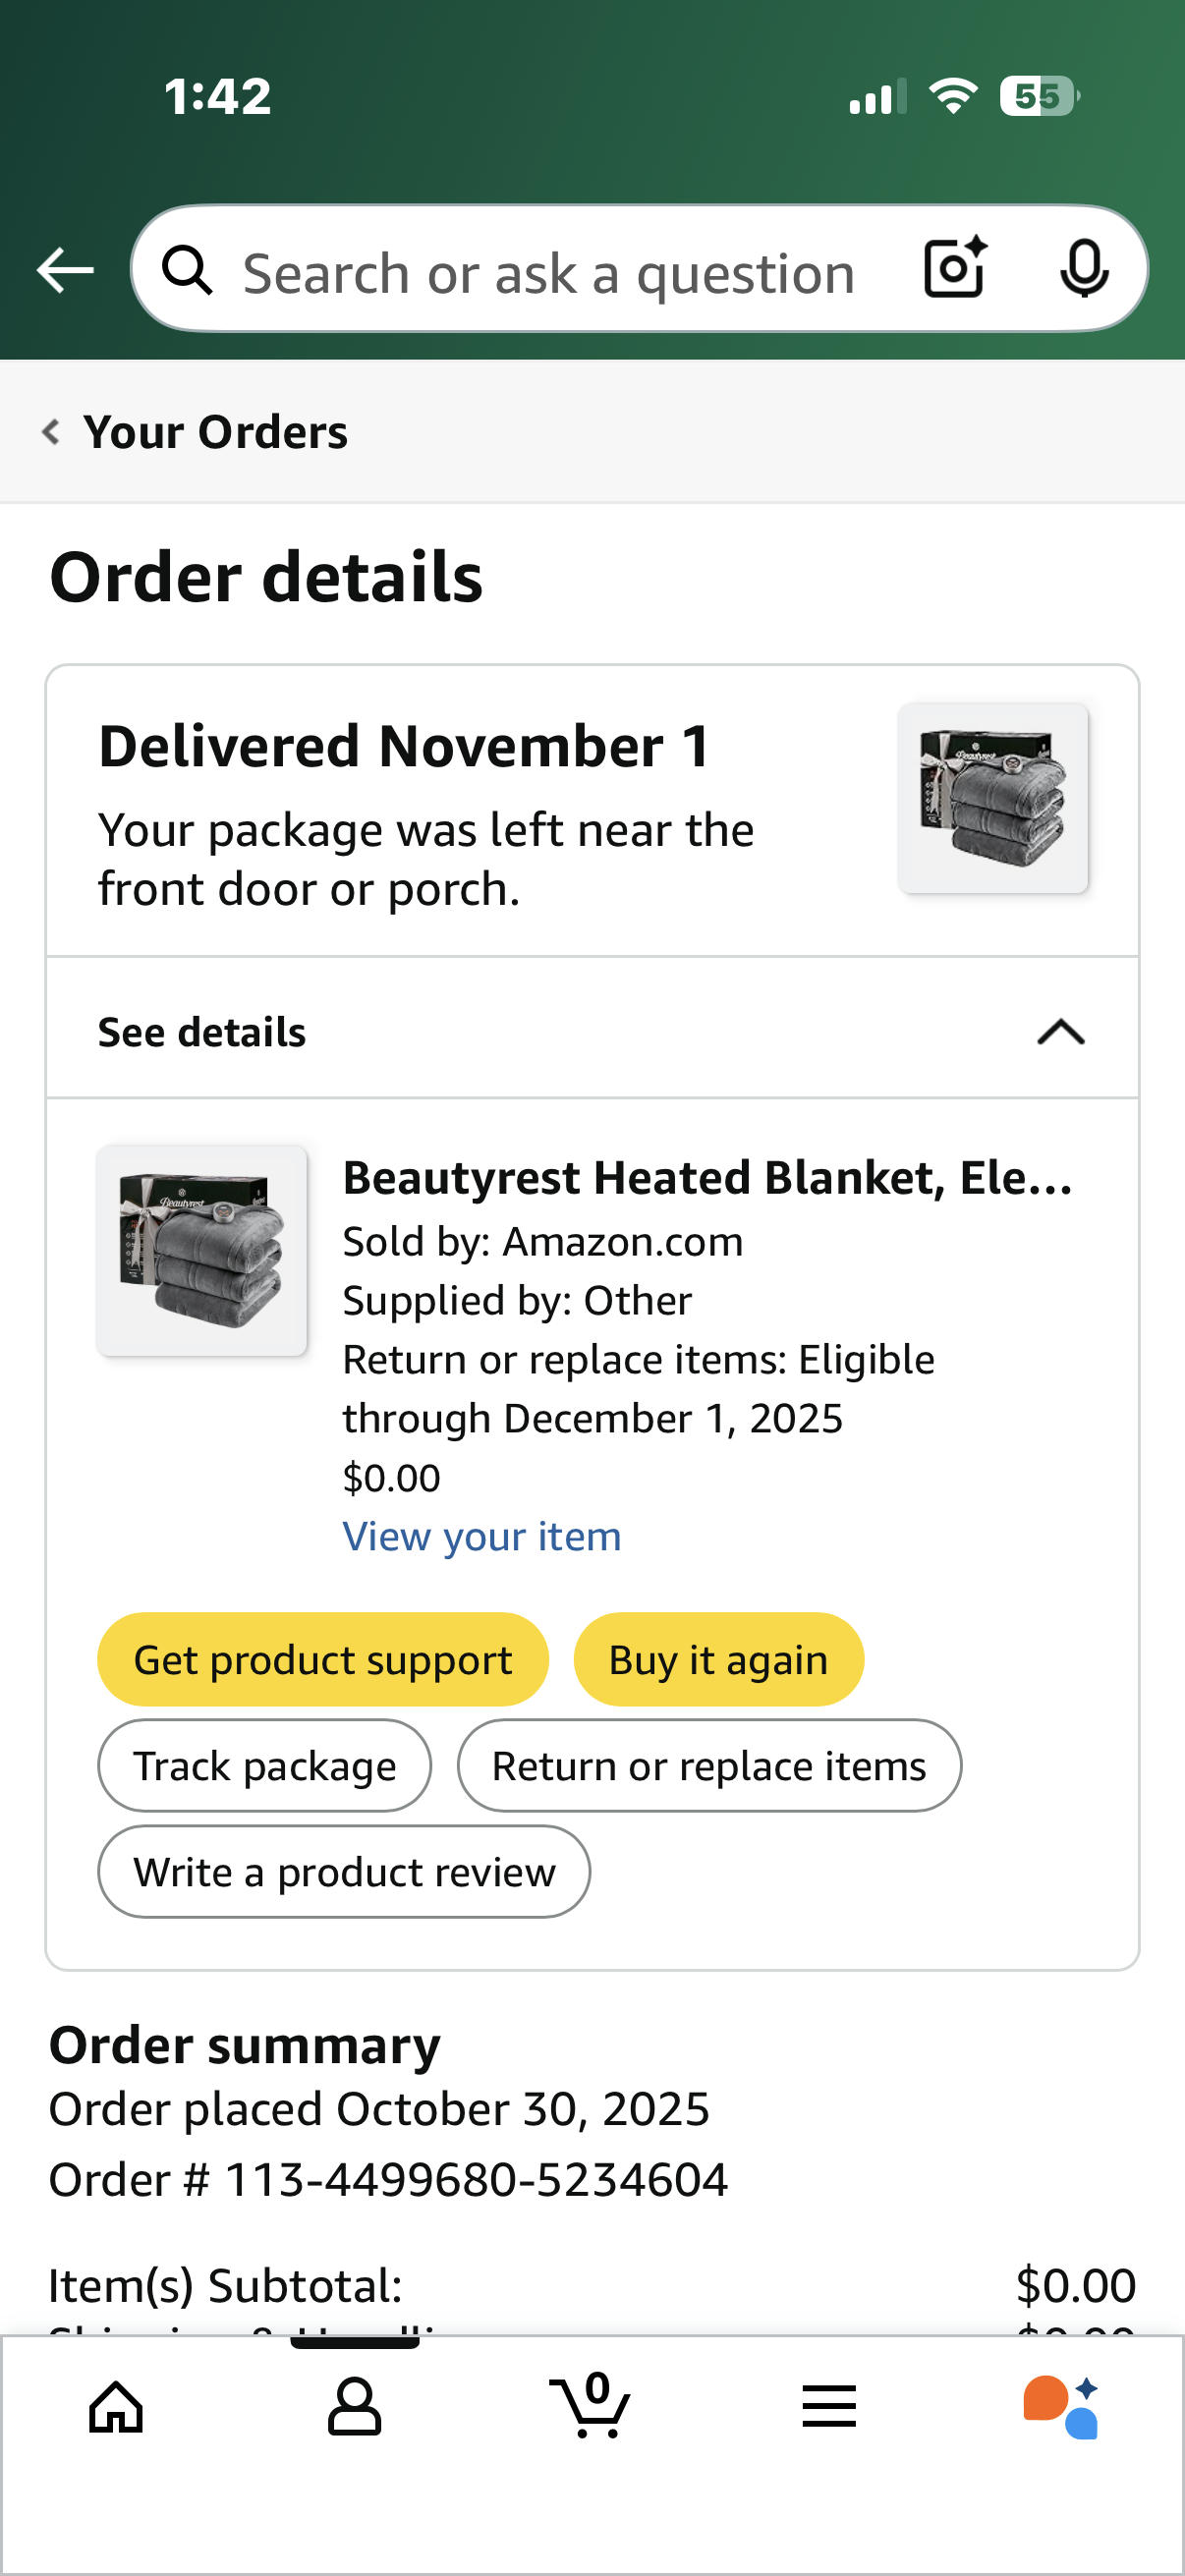
Task: Collapse the See details section chevron
Action: point(1061,1031)
